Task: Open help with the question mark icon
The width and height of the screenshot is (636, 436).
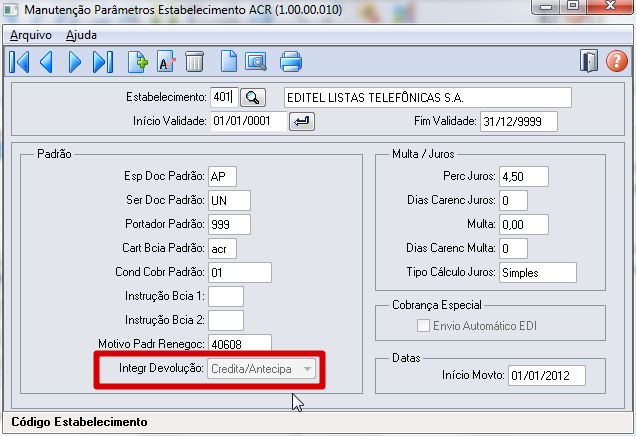Action: 617,62
